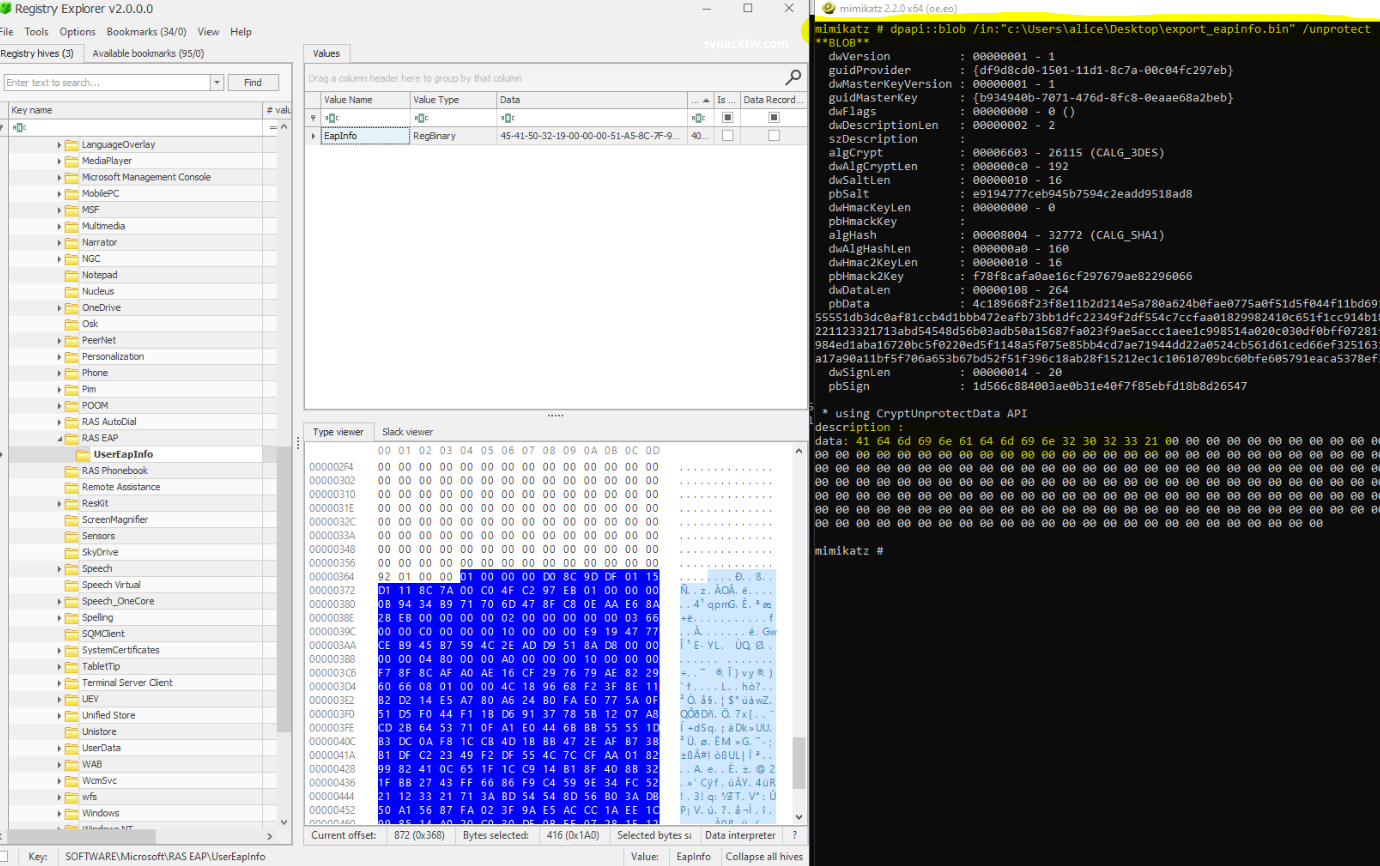The height and width of the screenshot is (866, 1380).
Task: Expand the Microsoft Management Console key
Action: click(x=59, y=177)
